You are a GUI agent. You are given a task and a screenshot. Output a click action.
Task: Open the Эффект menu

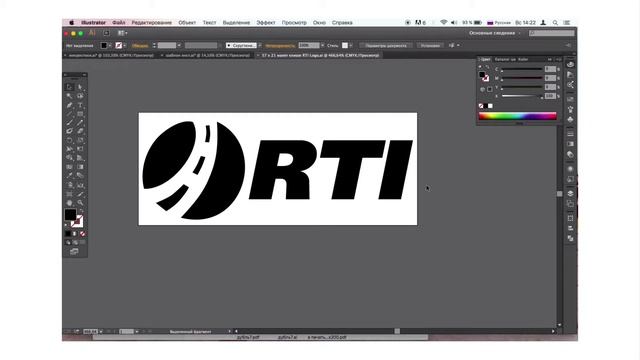click(266, 22)
